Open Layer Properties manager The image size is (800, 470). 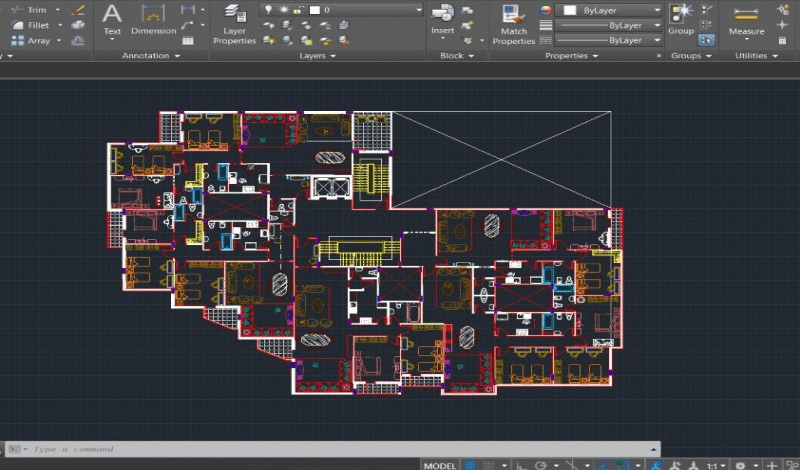(235, 24)
